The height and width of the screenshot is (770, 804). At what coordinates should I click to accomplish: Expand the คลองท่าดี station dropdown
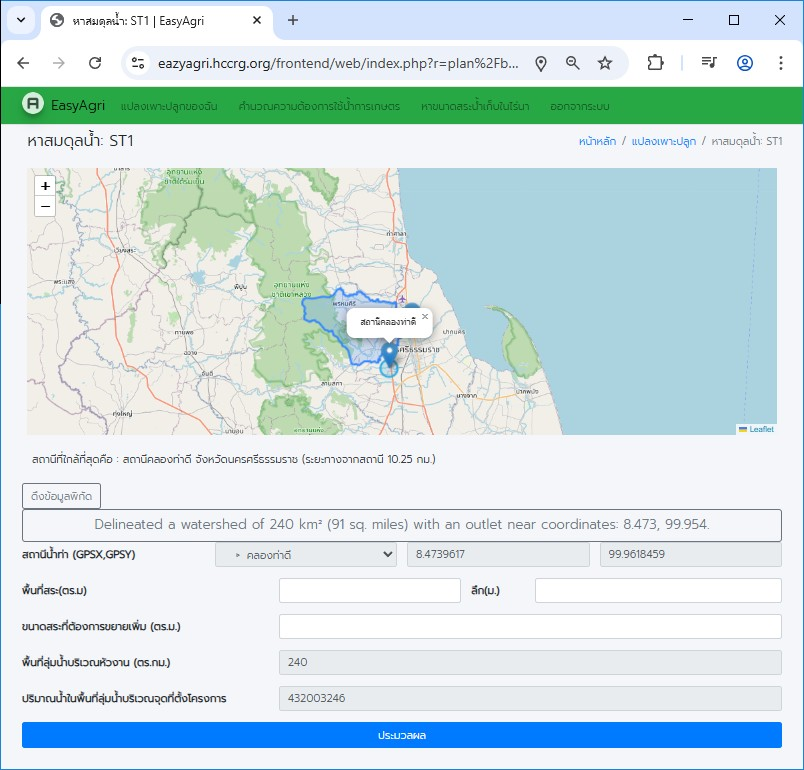(x=306, y=554)
